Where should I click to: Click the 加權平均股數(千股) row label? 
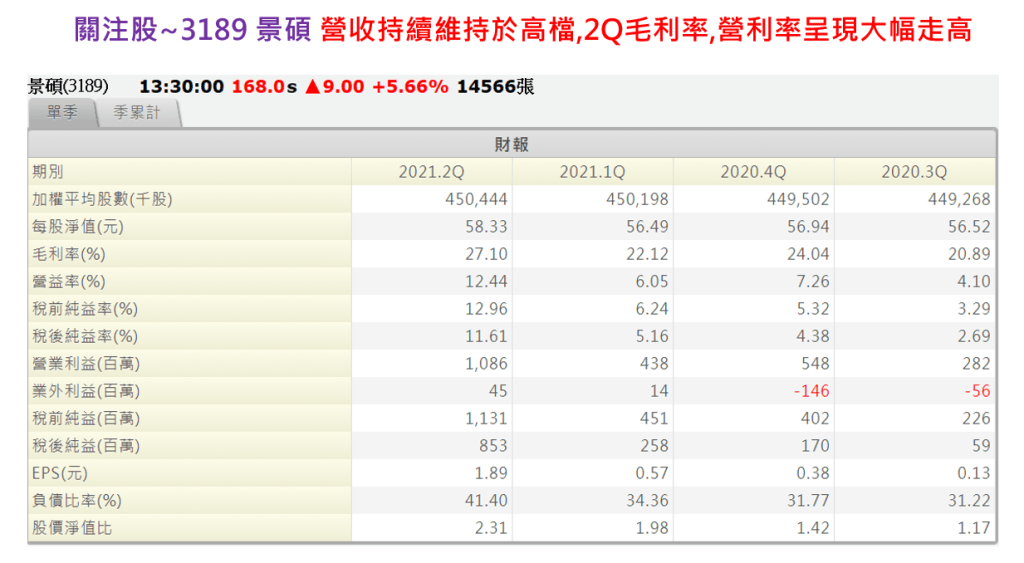tap(102, 200)
